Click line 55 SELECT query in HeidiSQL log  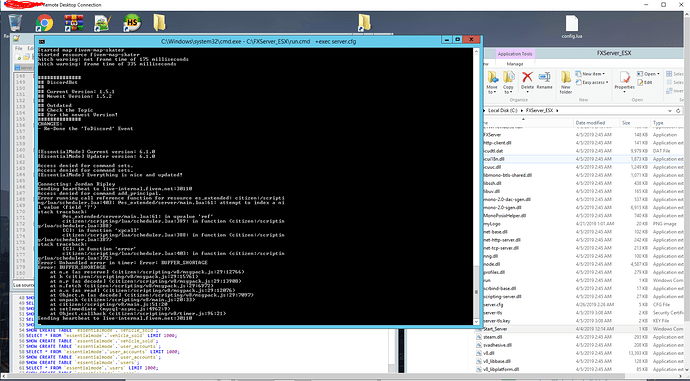tap(101, 335)
